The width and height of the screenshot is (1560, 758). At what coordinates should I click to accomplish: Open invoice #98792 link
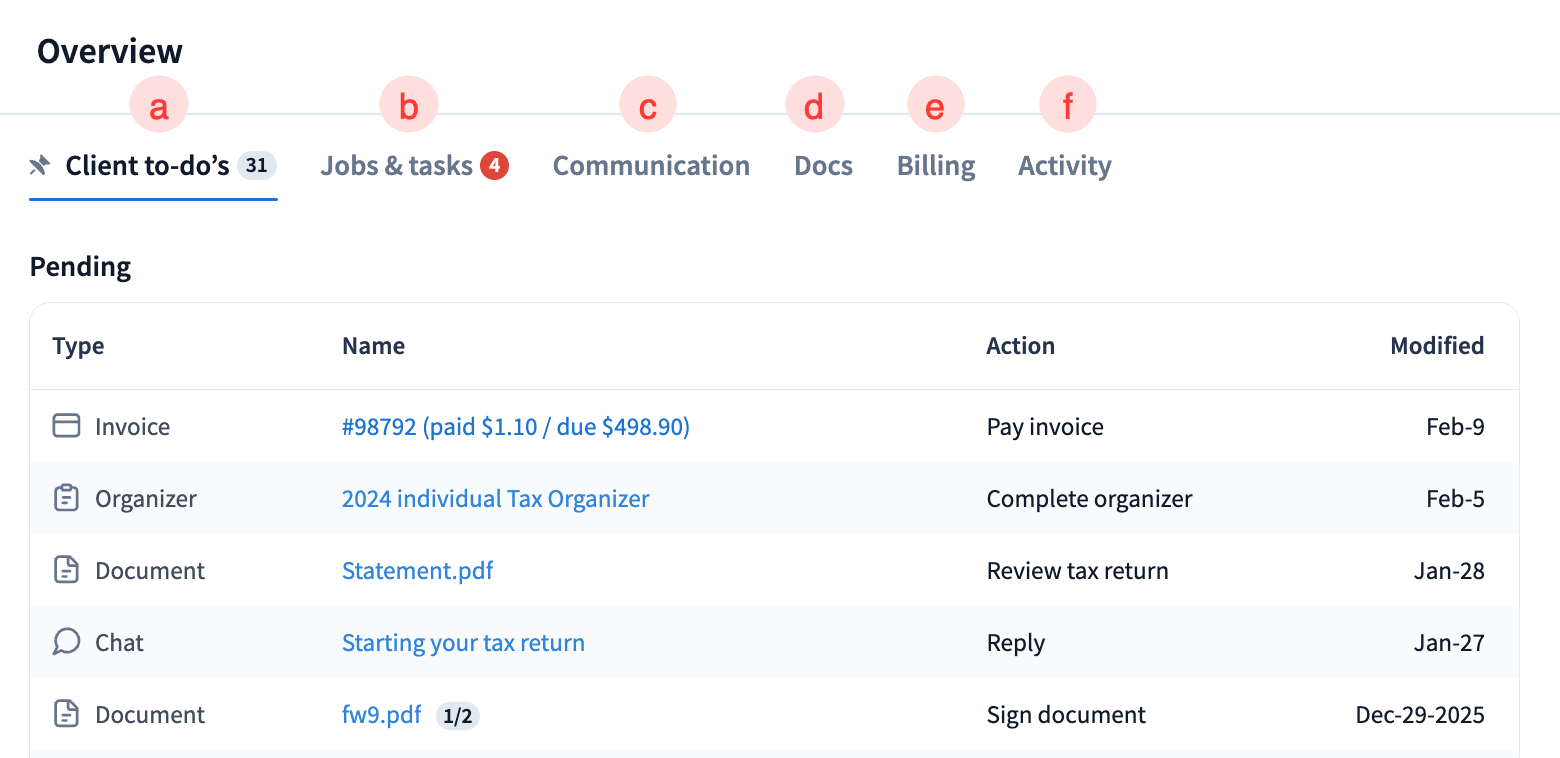click(516, 427)
